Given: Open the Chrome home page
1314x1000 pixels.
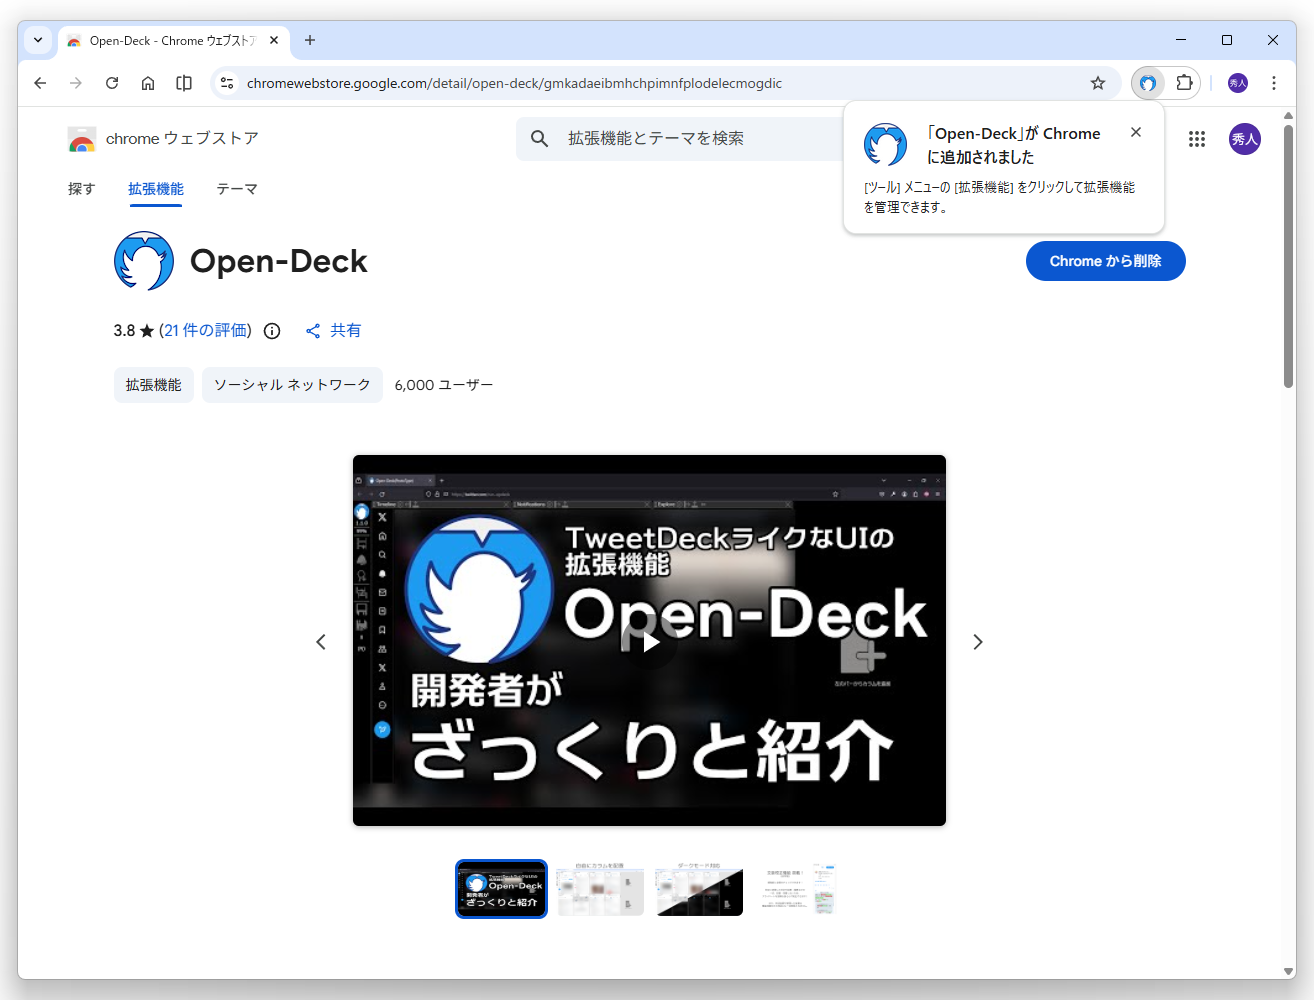Looking at the screenshot, I should tap(147, 83).
